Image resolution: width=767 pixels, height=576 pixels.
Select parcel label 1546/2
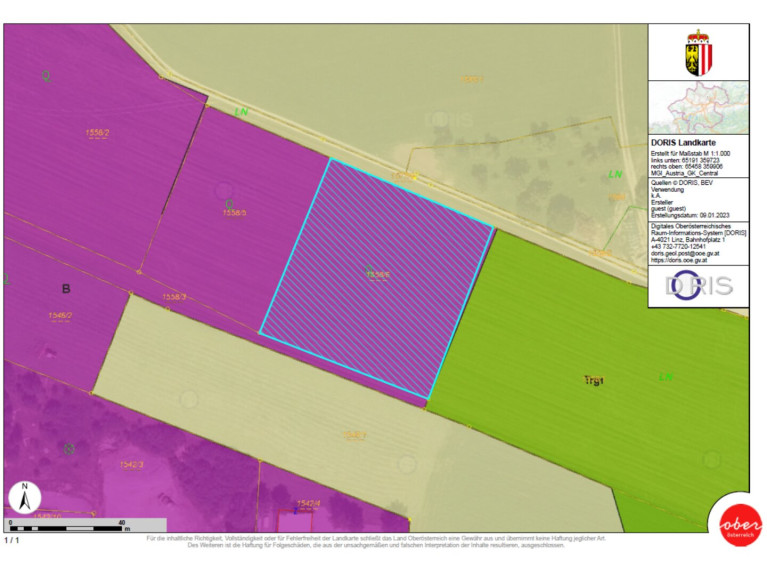tap(60, 316)
